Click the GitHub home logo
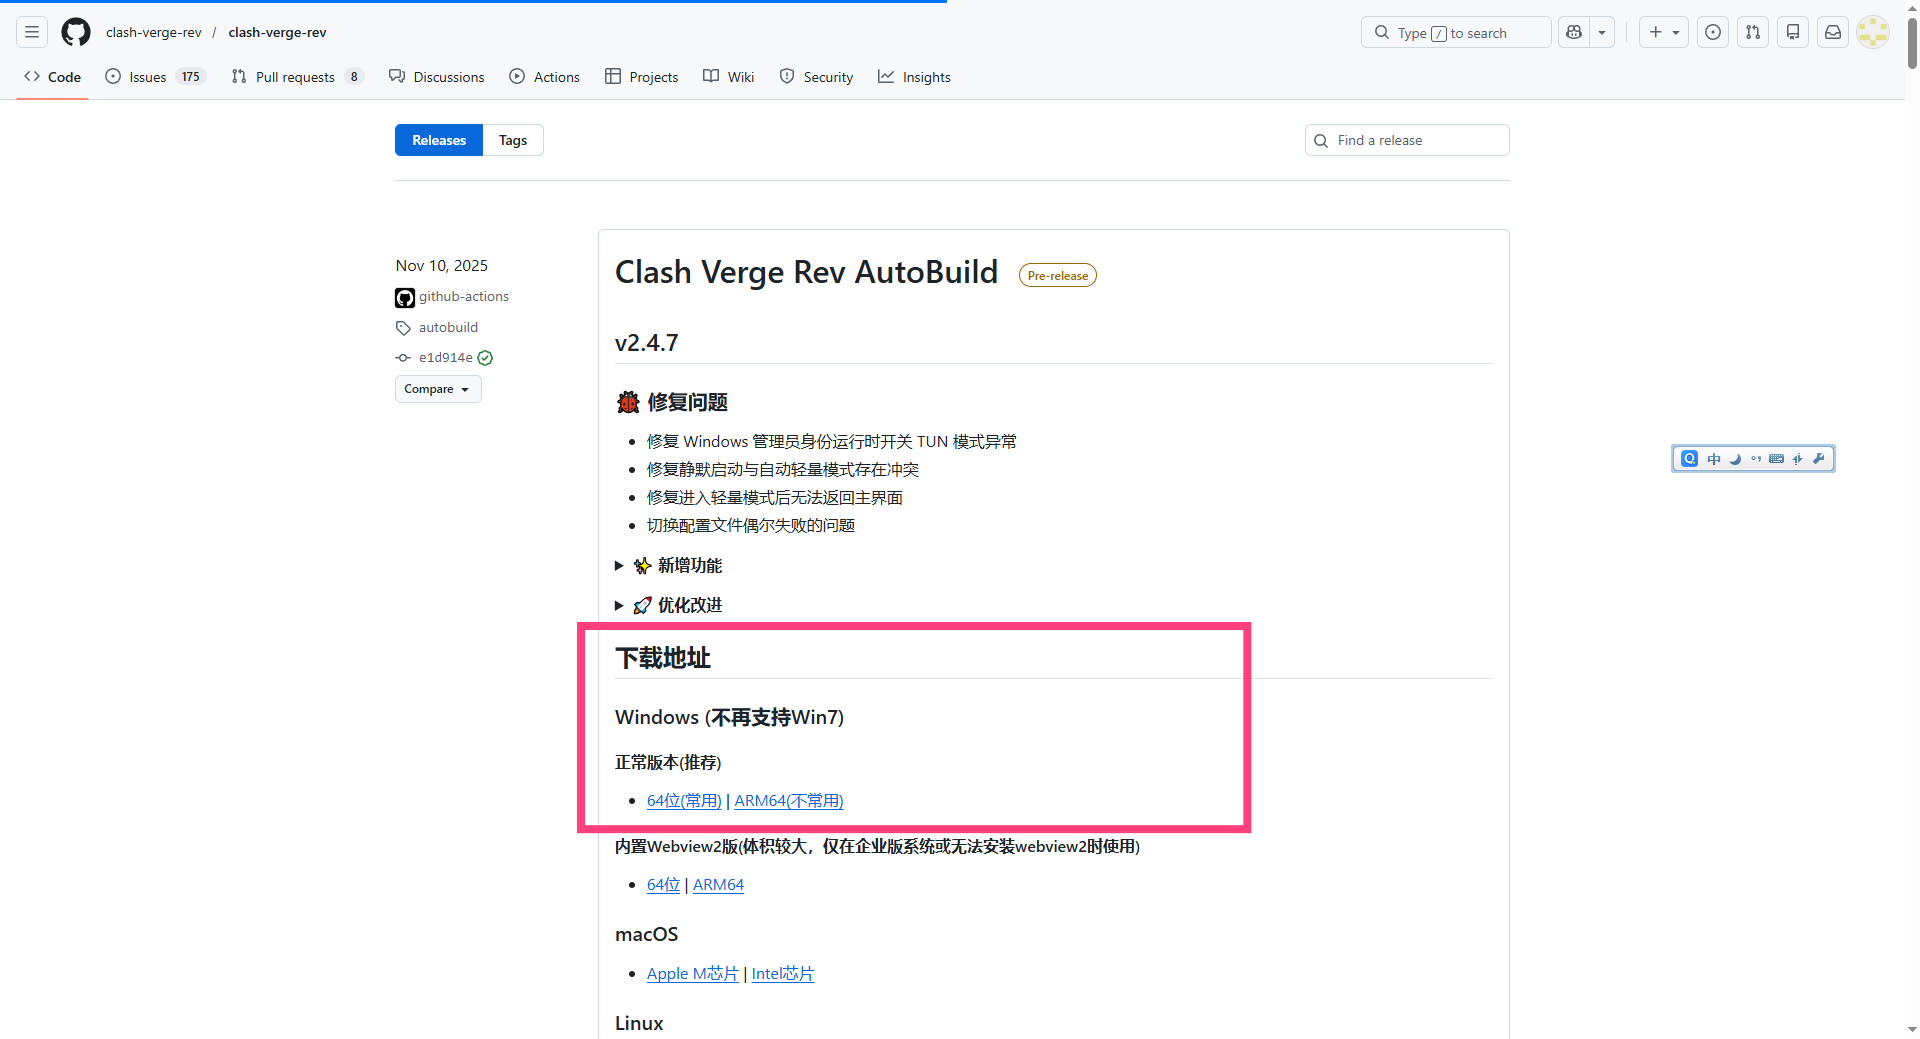The image size is (1920, 1039). click(75, 32)
